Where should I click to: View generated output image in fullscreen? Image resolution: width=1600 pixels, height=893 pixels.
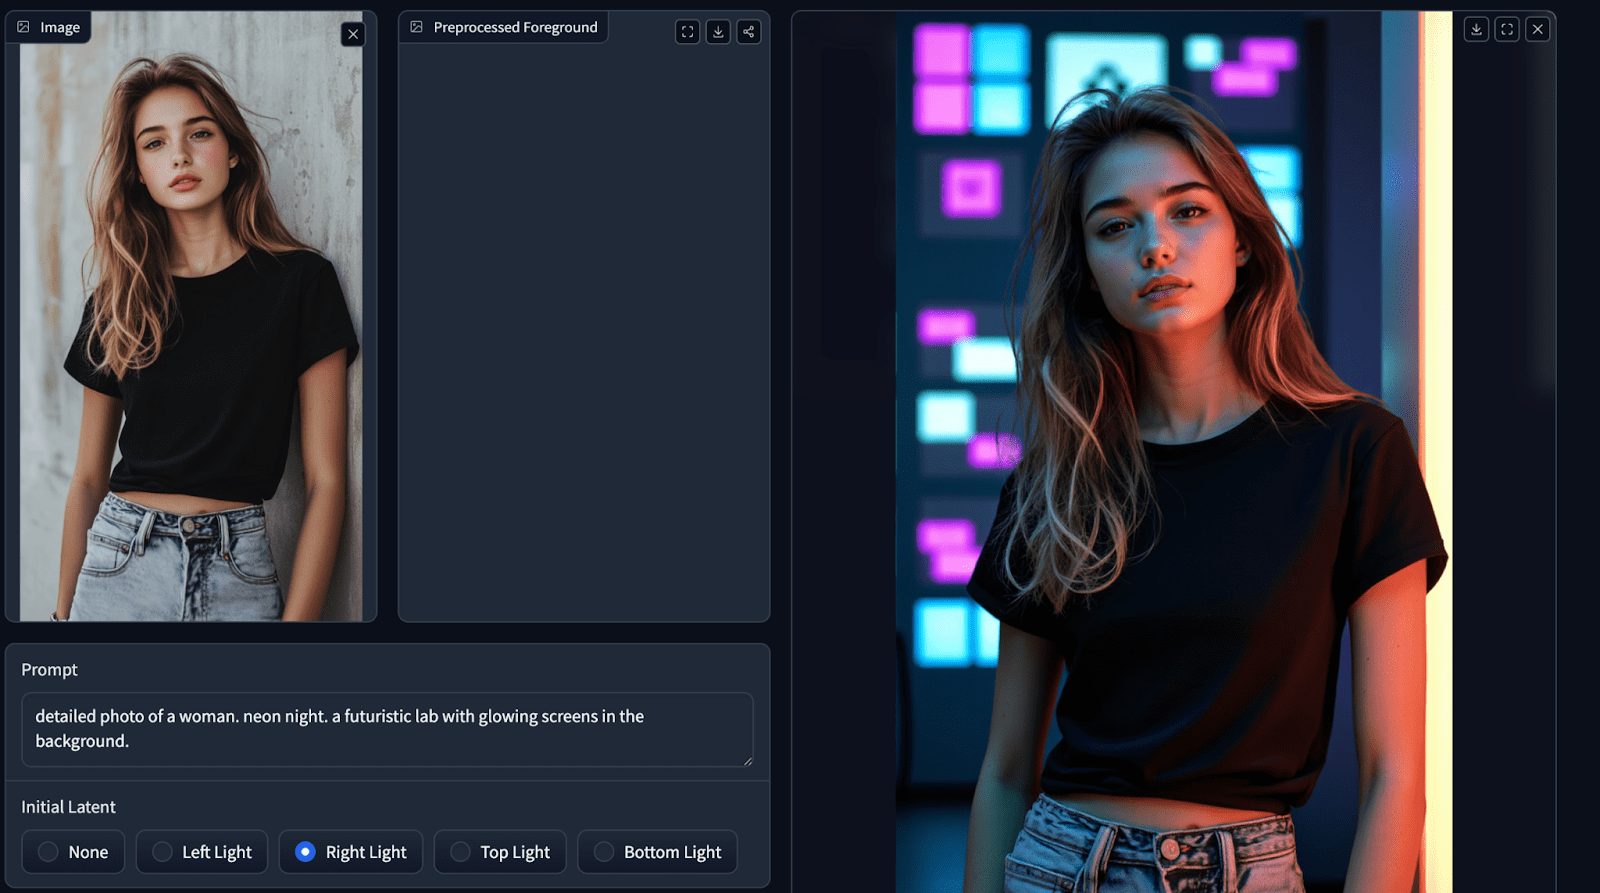click(1507, 29)
